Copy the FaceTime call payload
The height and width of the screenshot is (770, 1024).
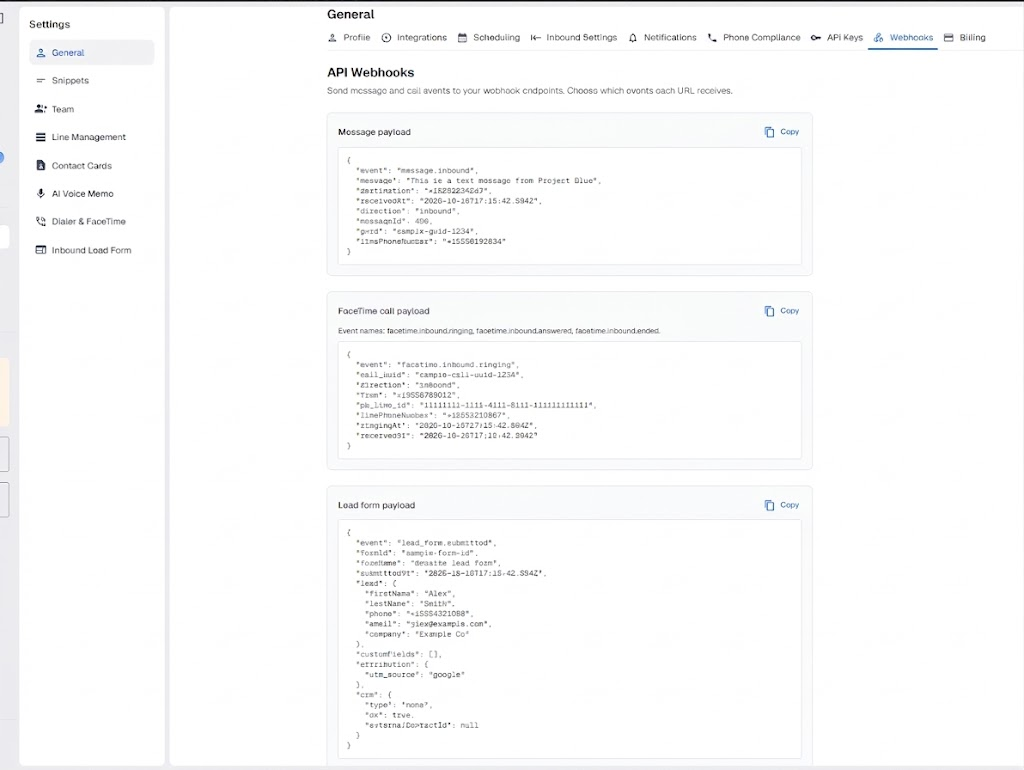click(x=782, y=311)
